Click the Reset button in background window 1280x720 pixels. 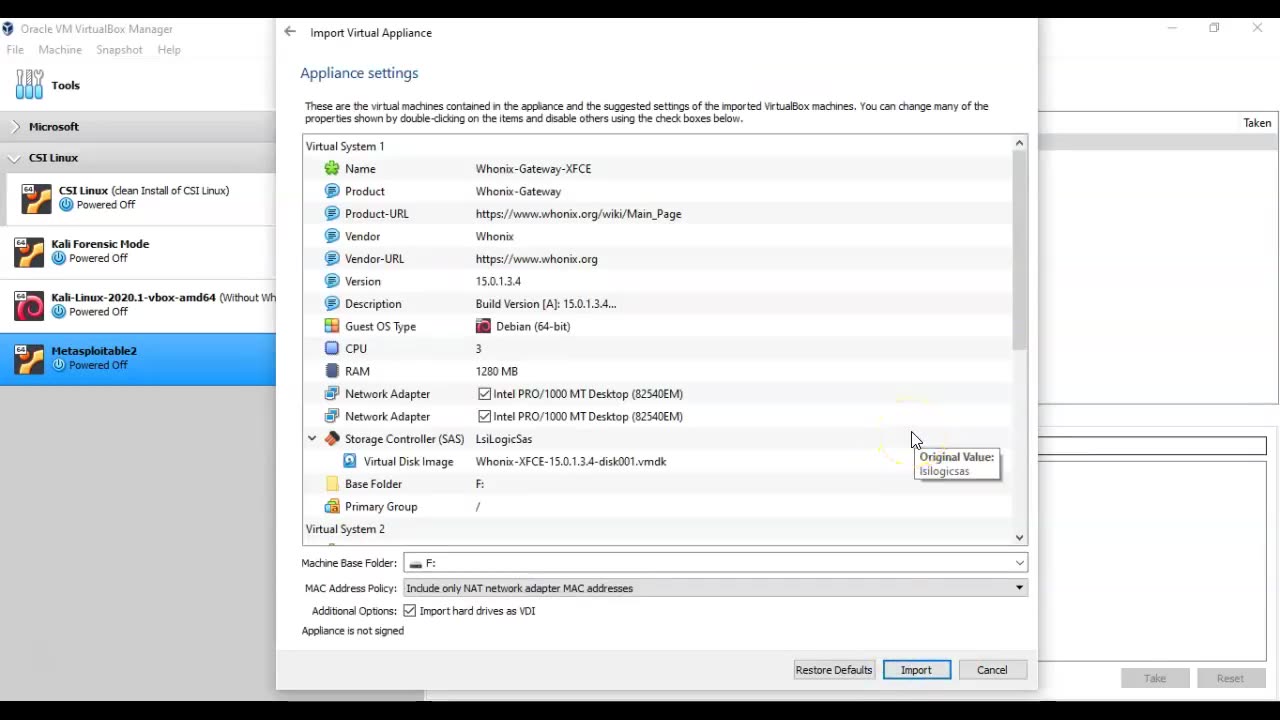1230,678
